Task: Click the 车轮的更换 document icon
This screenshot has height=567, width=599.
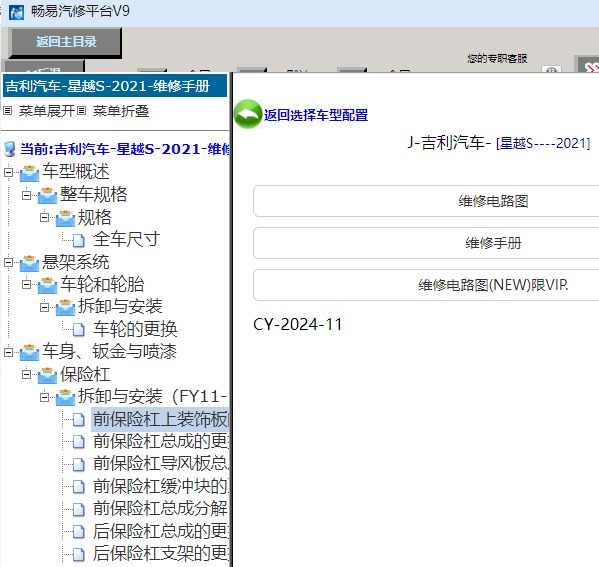Action: click(79, 330)
